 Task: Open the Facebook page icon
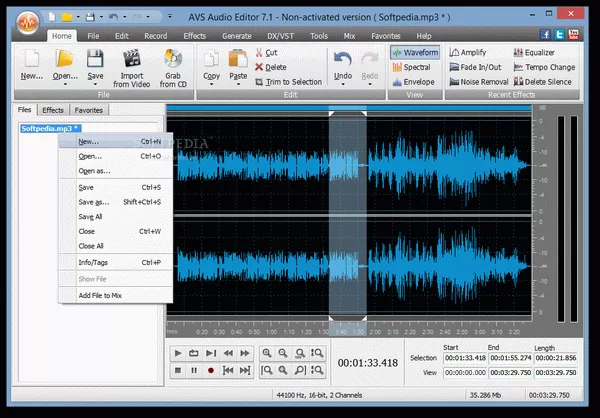(x=546, y=34)
